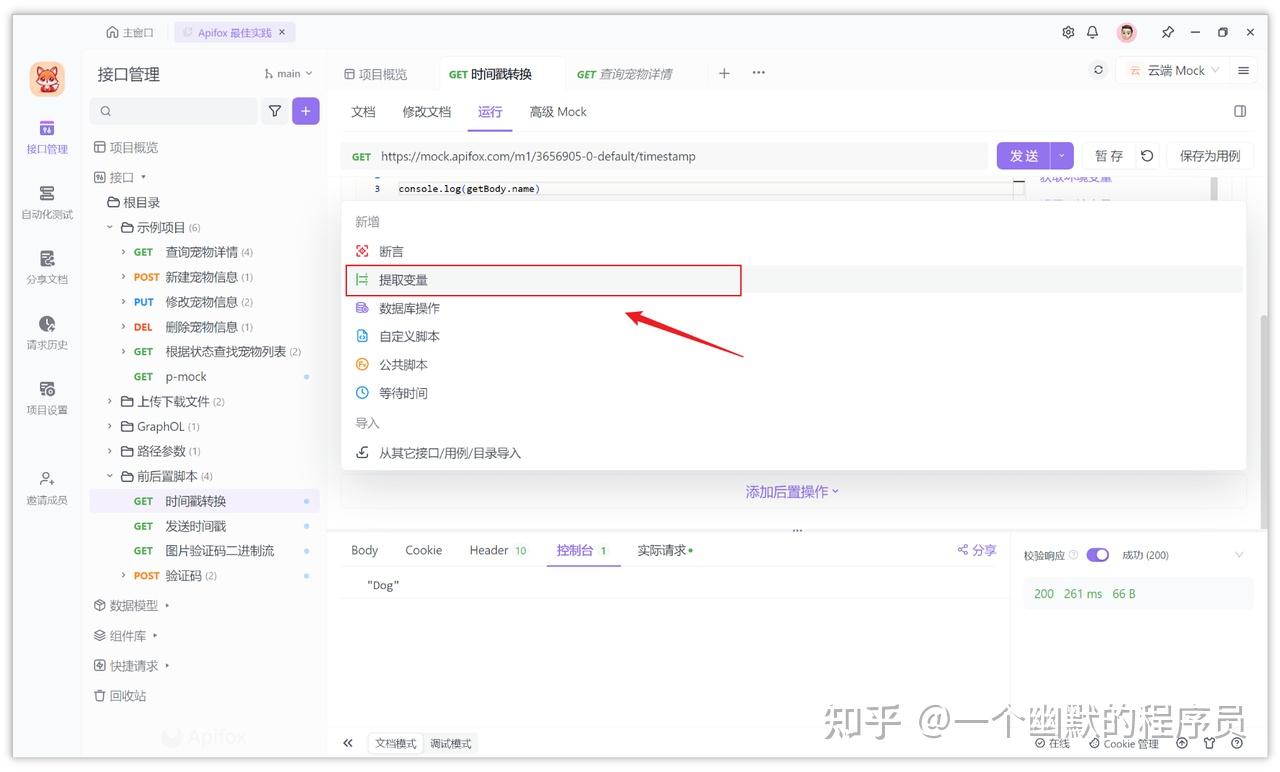Viewport: 1280px width, 772px height.
Task: Click the user avatar in title bar
Action: pyautogui.click(x=1127, y=33)
